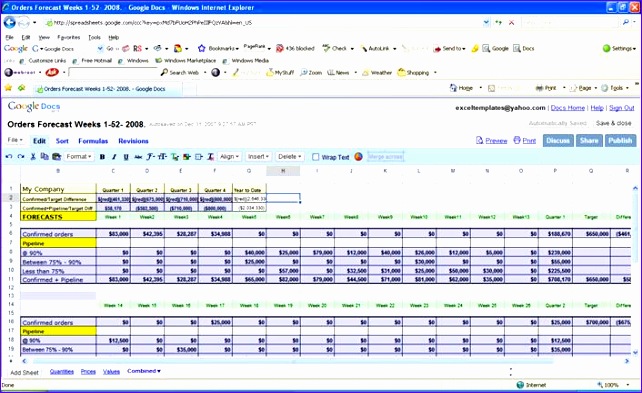Viewport: 642px width, 393px height.
Task: Open the Values sheet tab
Action: 111,372
